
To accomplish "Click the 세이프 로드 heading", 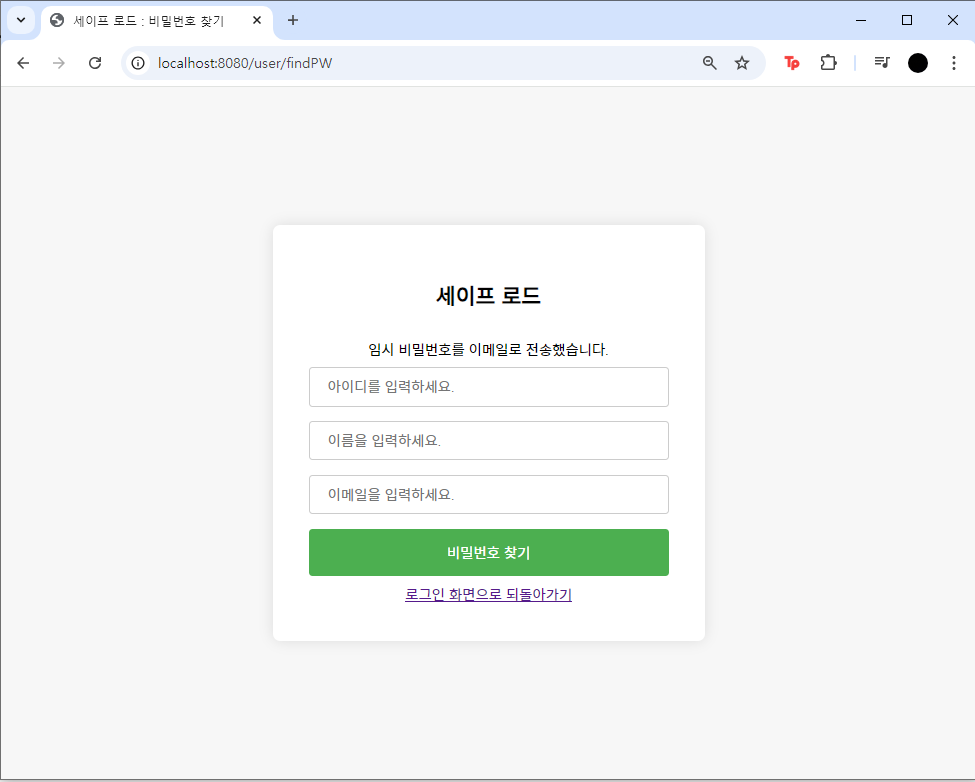I will pyautogui.click(x=489, y=295).
